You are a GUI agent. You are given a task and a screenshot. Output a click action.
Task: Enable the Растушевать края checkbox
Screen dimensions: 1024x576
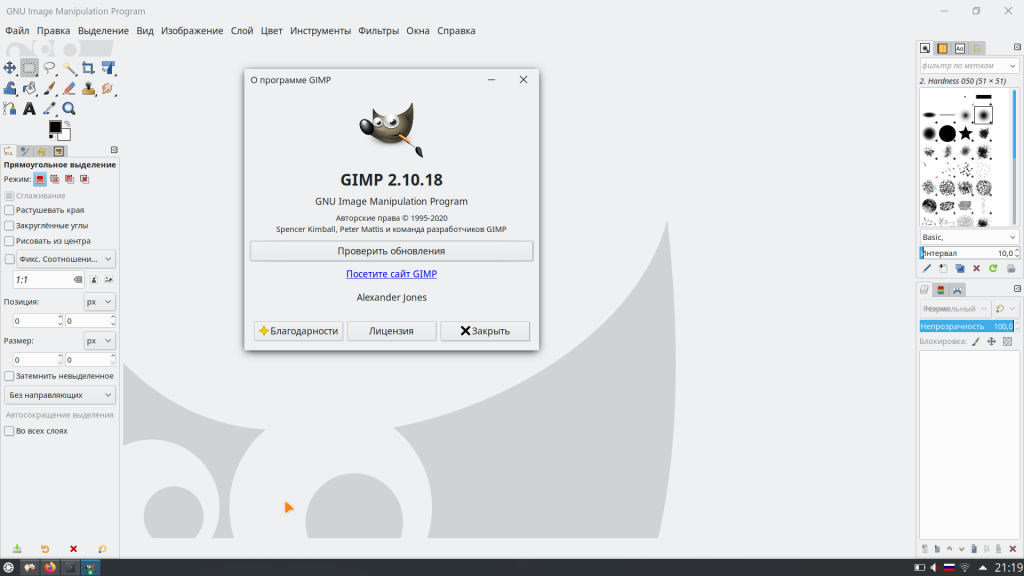tap(9, 210)
